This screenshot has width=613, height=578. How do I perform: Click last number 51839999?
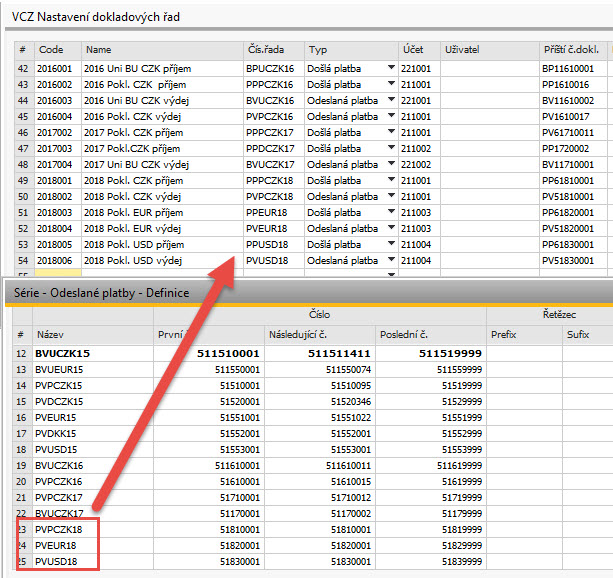pyautogui.click(x=431, y=562)
